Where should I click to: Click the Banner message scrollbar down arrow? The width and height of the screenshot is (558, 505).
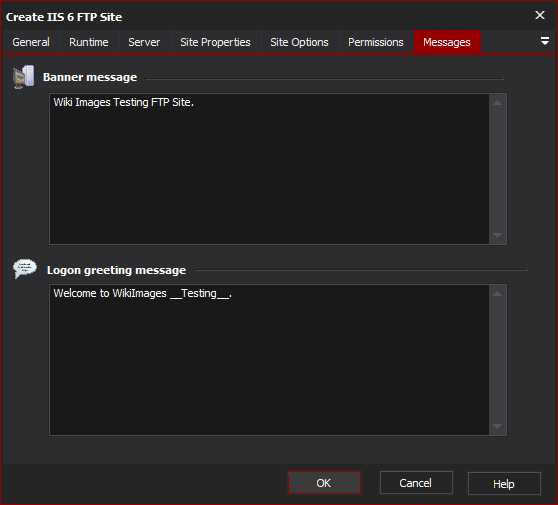coord(498,235)
